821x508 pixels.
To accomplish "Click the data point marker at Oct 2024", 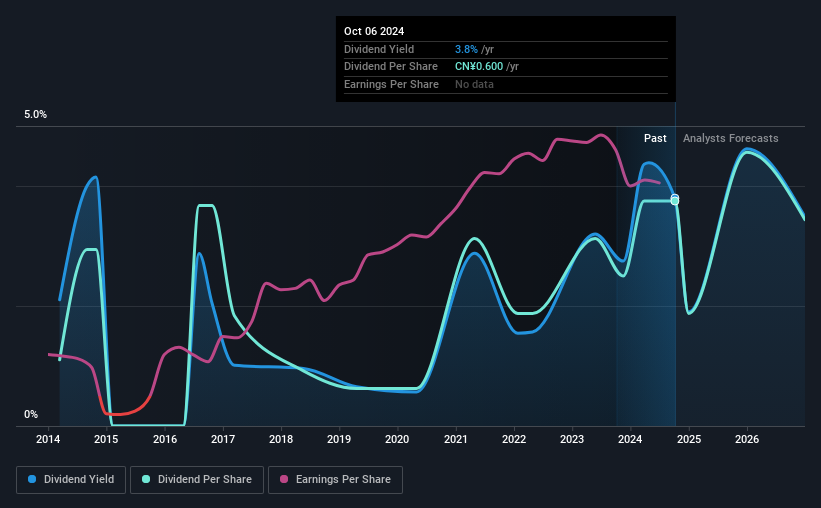I will pyautogui.click(x=675, y=200).
